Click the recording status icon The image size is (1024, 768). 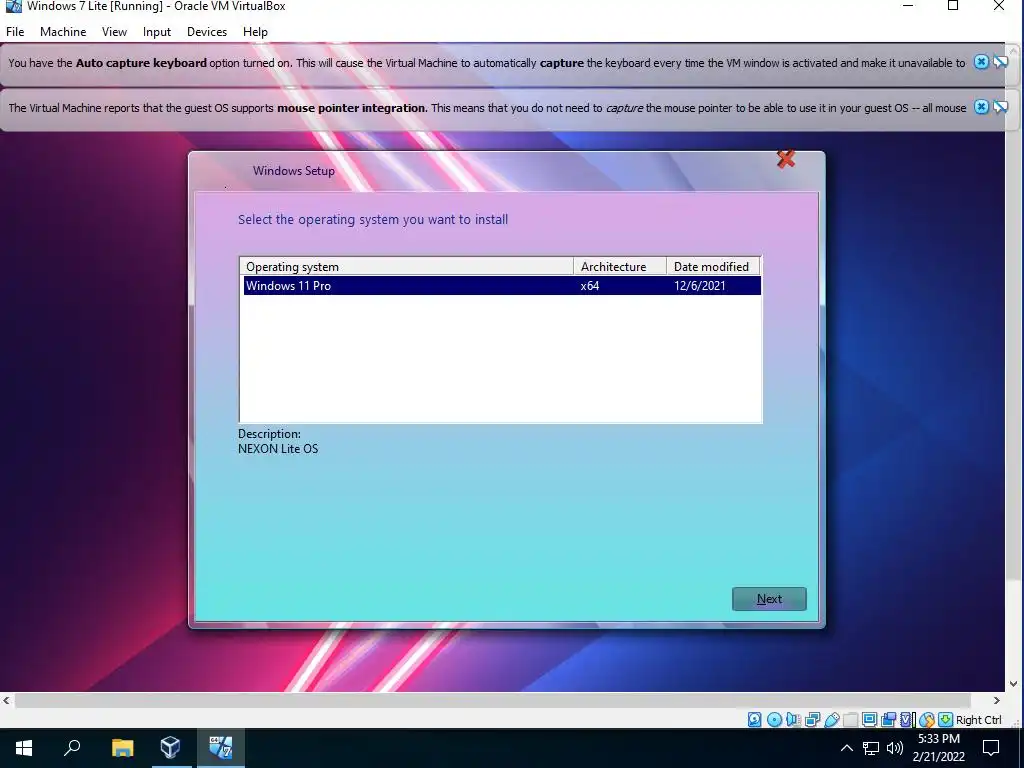coord(888,720)
